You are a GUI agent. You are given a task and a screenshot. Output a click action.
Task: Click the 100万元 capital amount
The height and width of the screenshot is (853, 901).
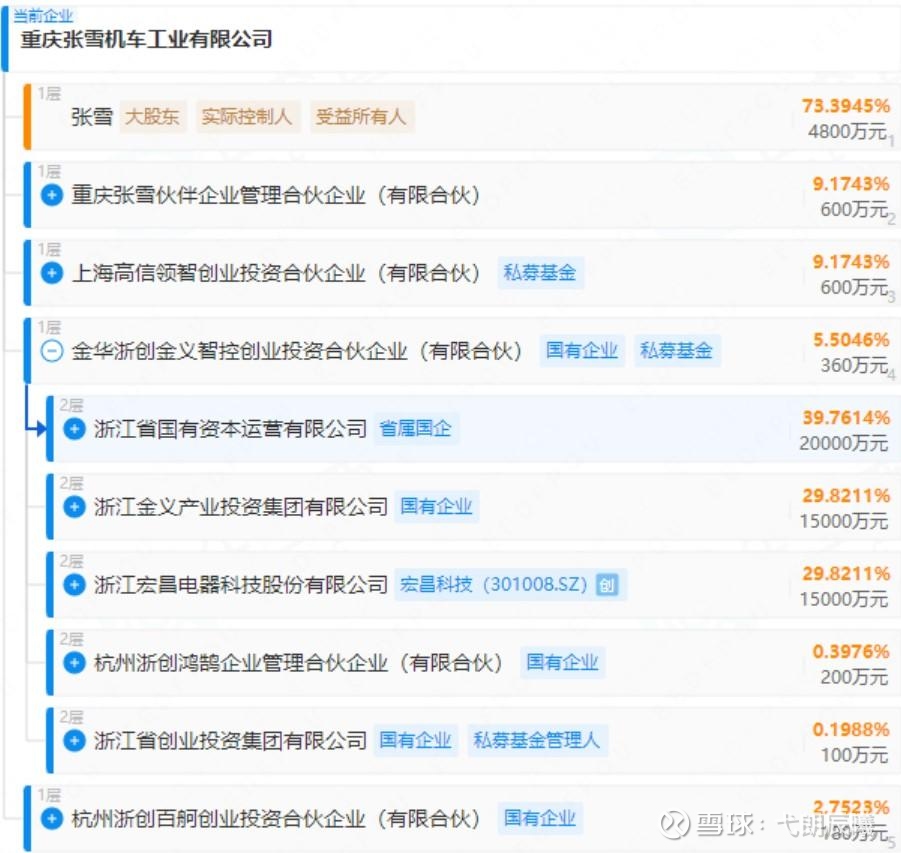[x=854, y=755]
